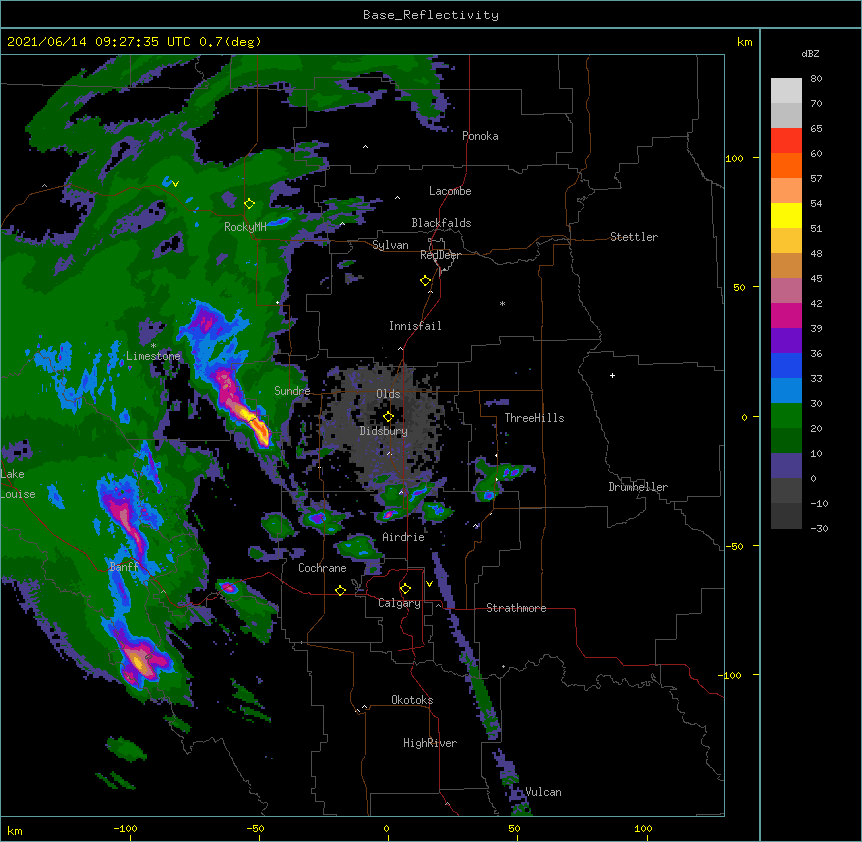Select the Didsbury town label

tap(384, 431)
